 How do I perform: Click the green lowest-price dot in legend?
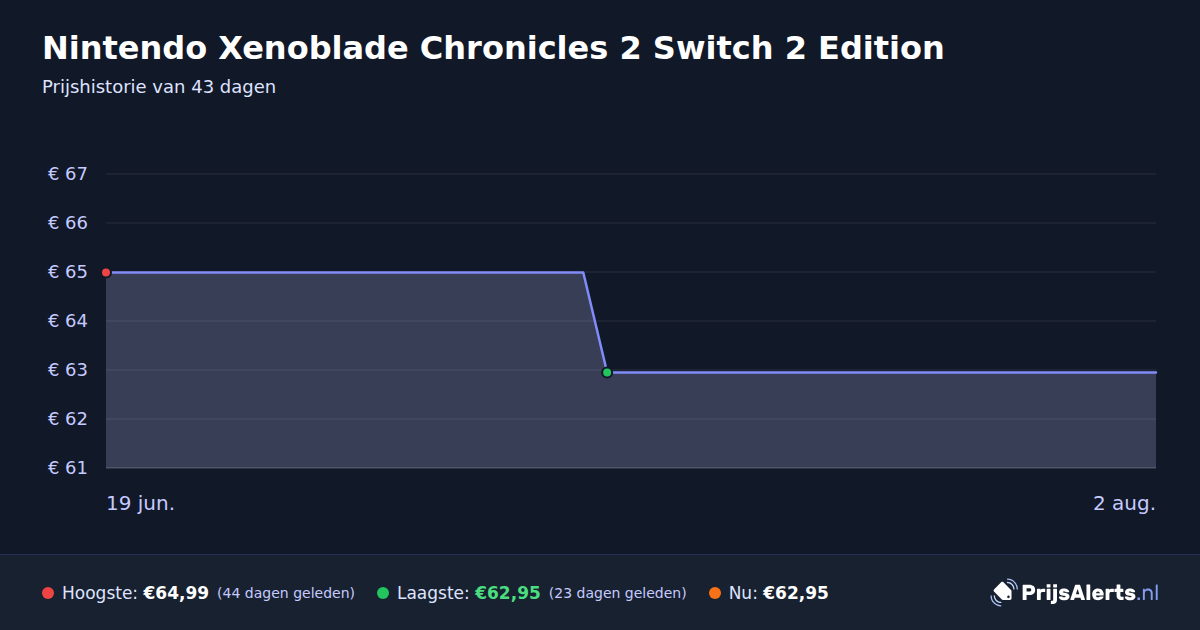[x=383, y=593]
